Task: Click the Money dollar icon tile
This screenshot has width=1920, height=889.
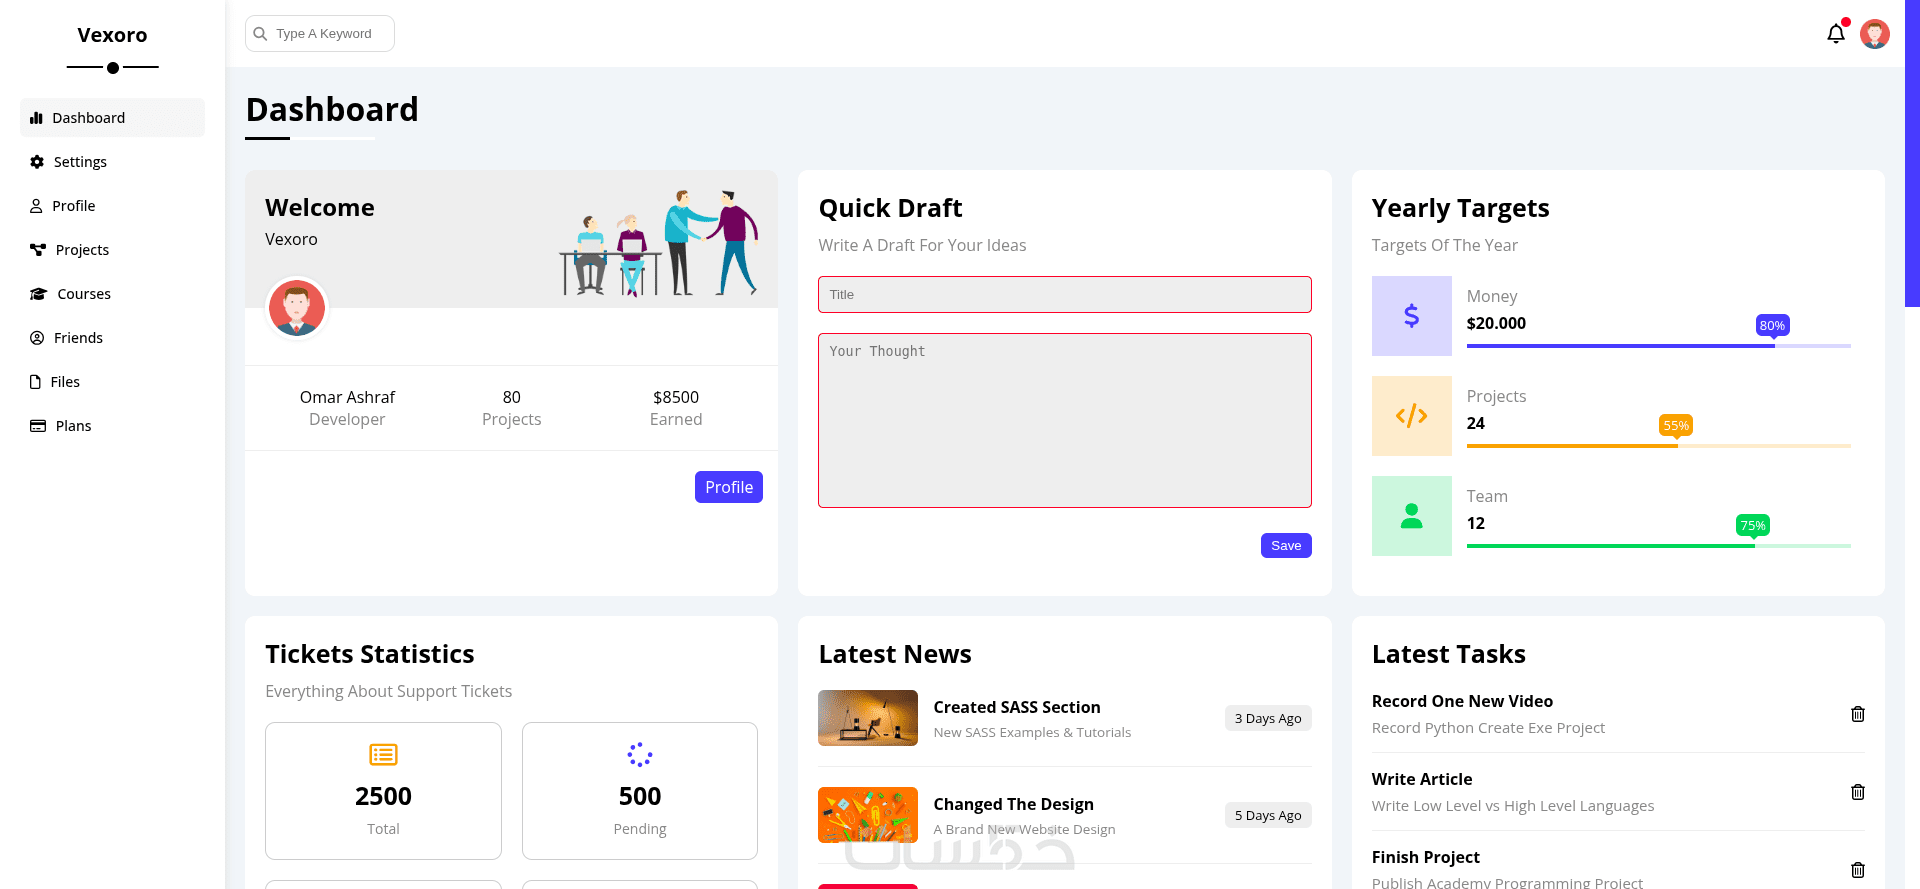Action: [x=1411, y=316]
